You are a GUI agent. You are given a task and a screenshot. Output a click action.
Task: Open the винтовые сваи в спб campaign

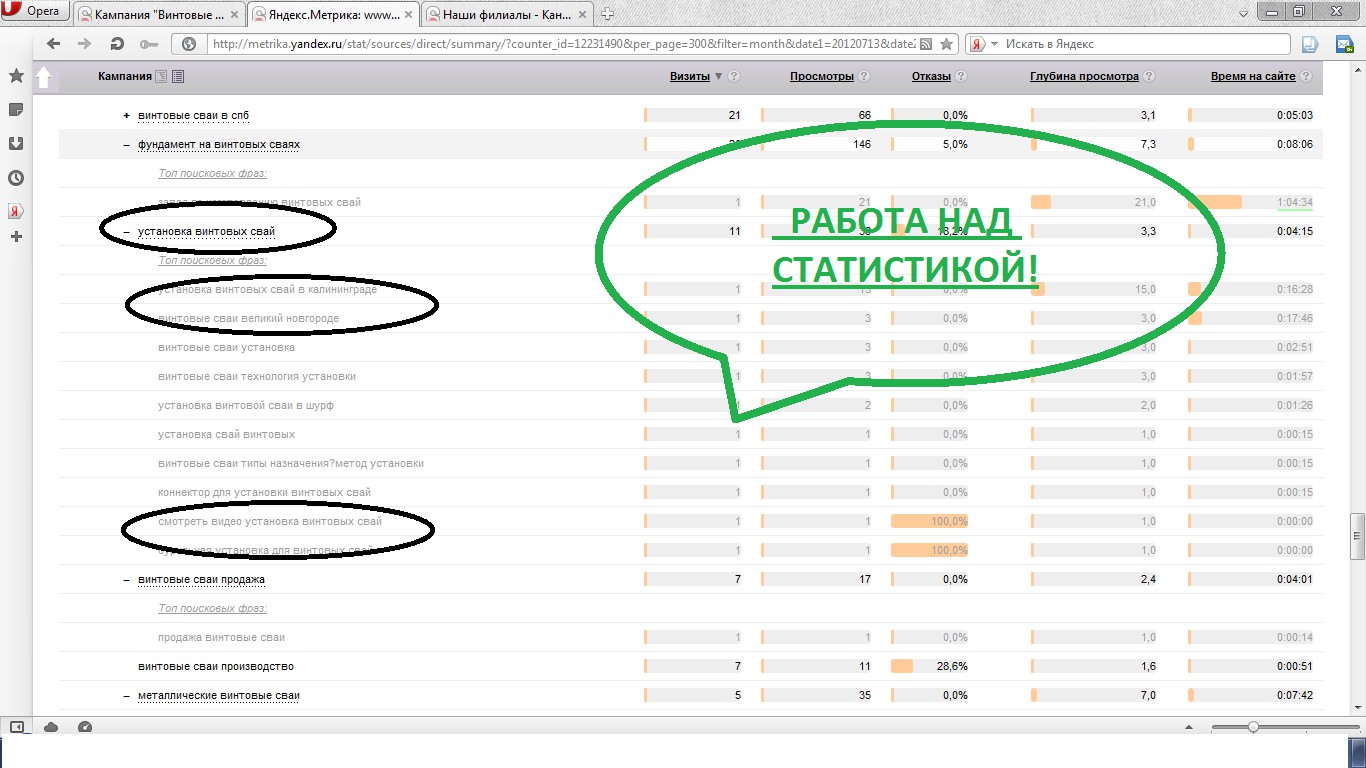[196, 115]
